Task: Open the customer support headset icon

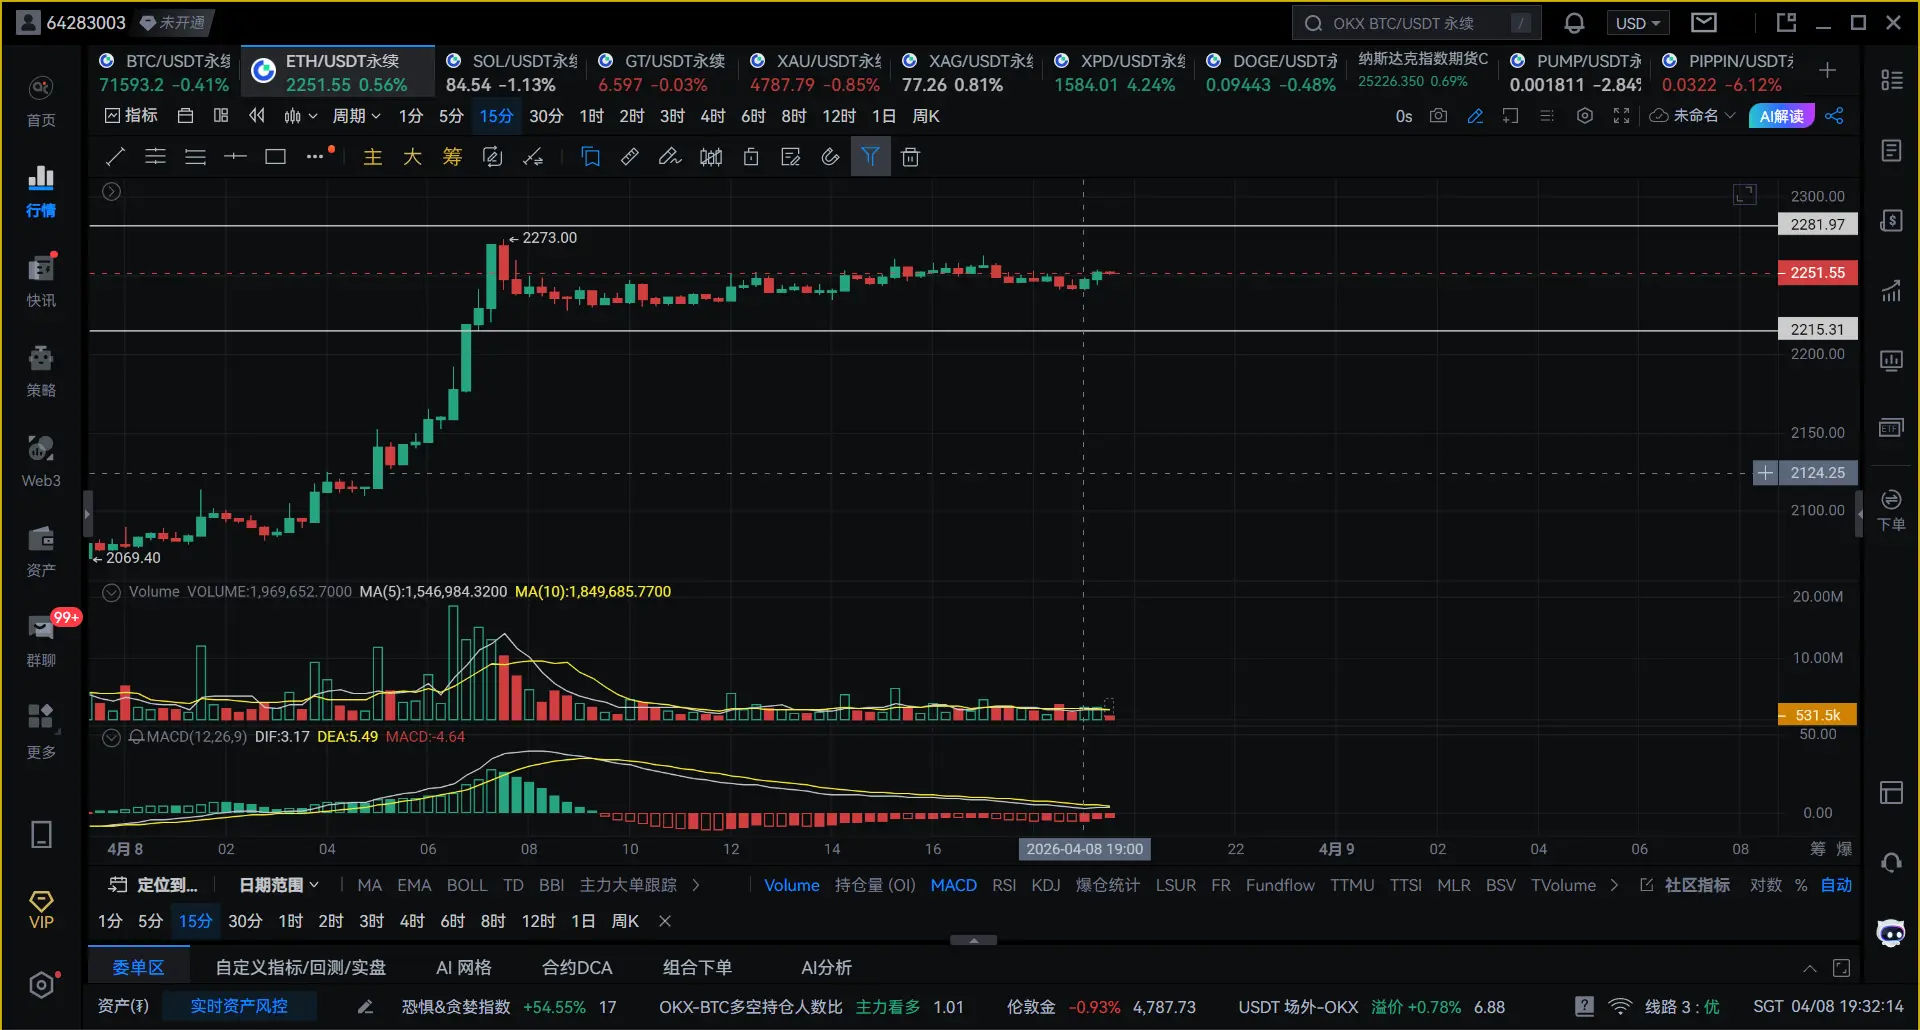Action: (1891, 863)
